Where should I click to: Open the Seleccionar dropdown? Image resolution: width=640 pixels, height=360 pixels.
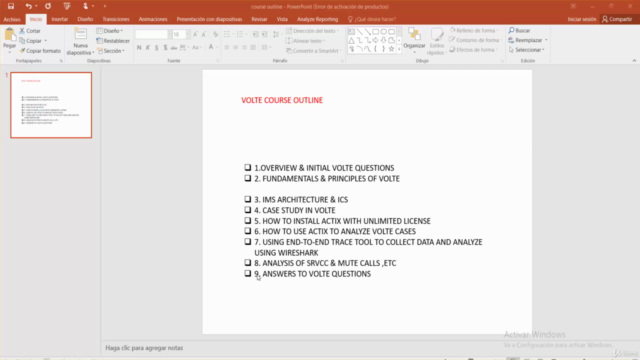pos(527,50)
